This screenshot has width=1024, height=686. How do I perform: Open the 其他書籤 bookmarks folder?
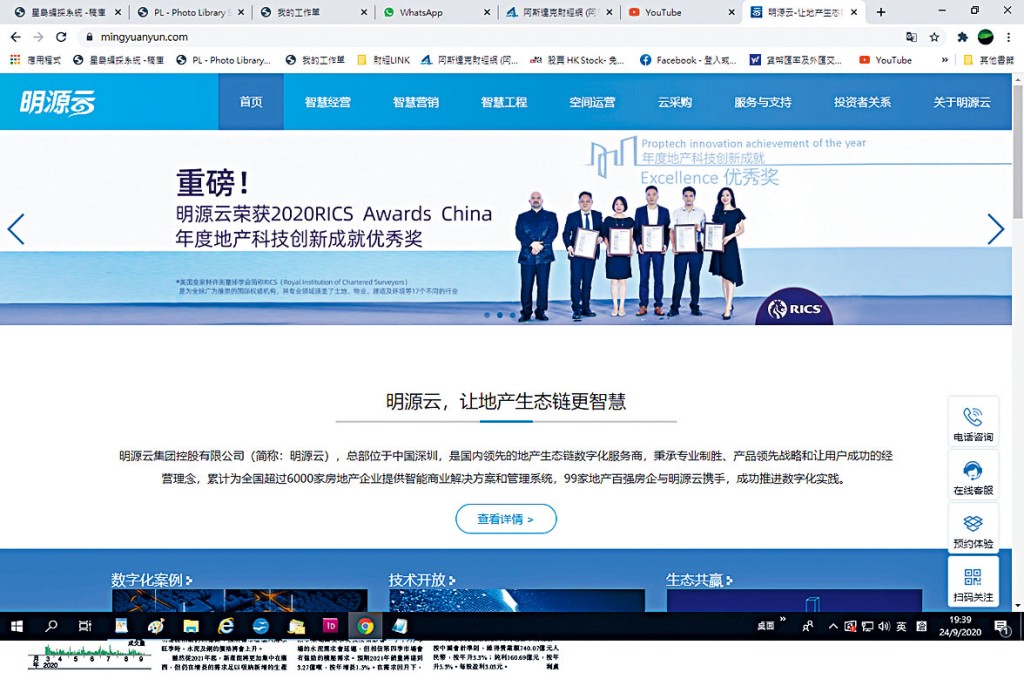point(989,60)
